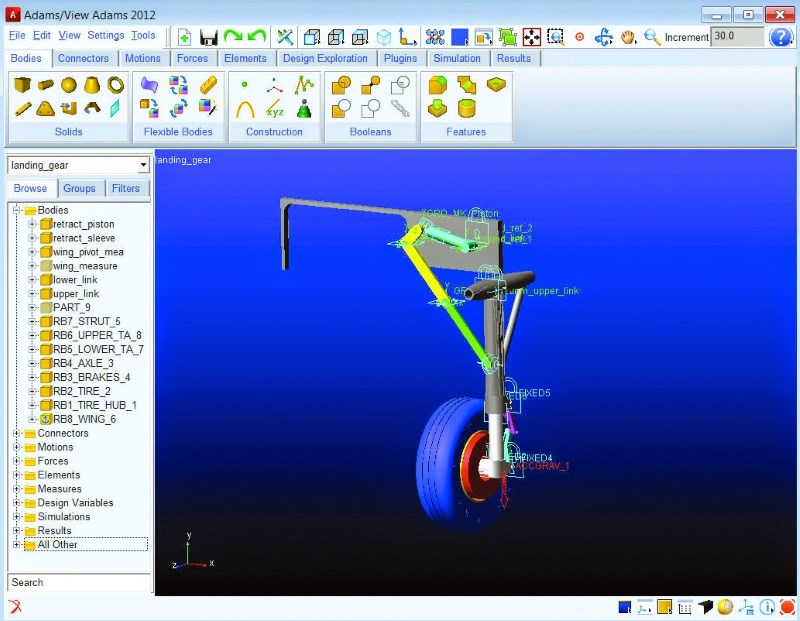Click the purple flexible body surface icon
800x621 pixels.
(149, 85)
